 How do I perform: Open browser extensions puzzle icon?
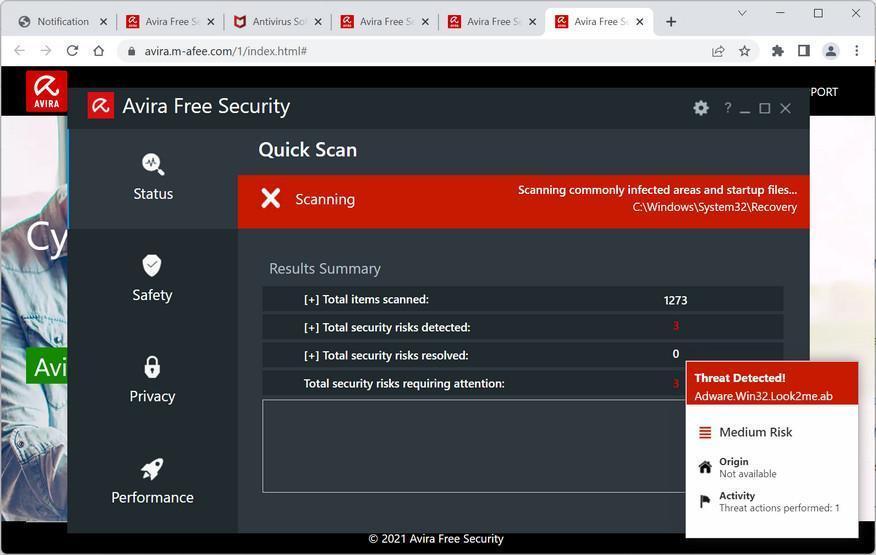click(777, 51)
